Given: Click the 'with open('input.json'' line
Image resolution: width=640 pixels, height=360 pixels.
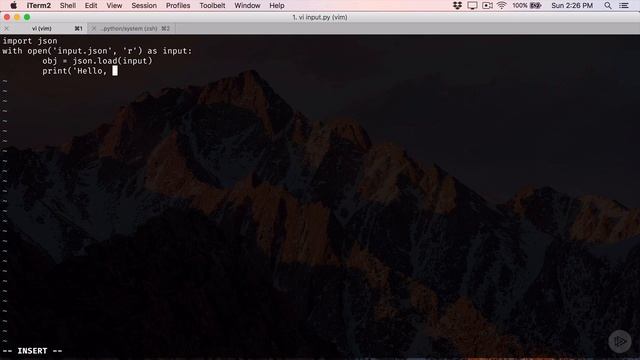Looking at the screenshot, I should click(97, 51).
